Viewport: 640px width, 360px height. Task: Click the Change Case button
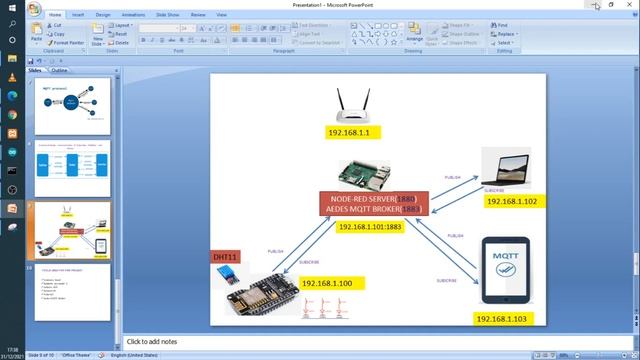(x=204, y=40)
